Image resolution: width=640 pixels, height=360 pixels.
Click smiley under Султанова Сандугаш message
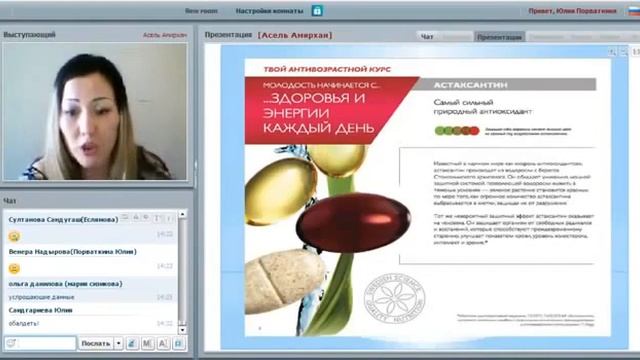point(14,236)
